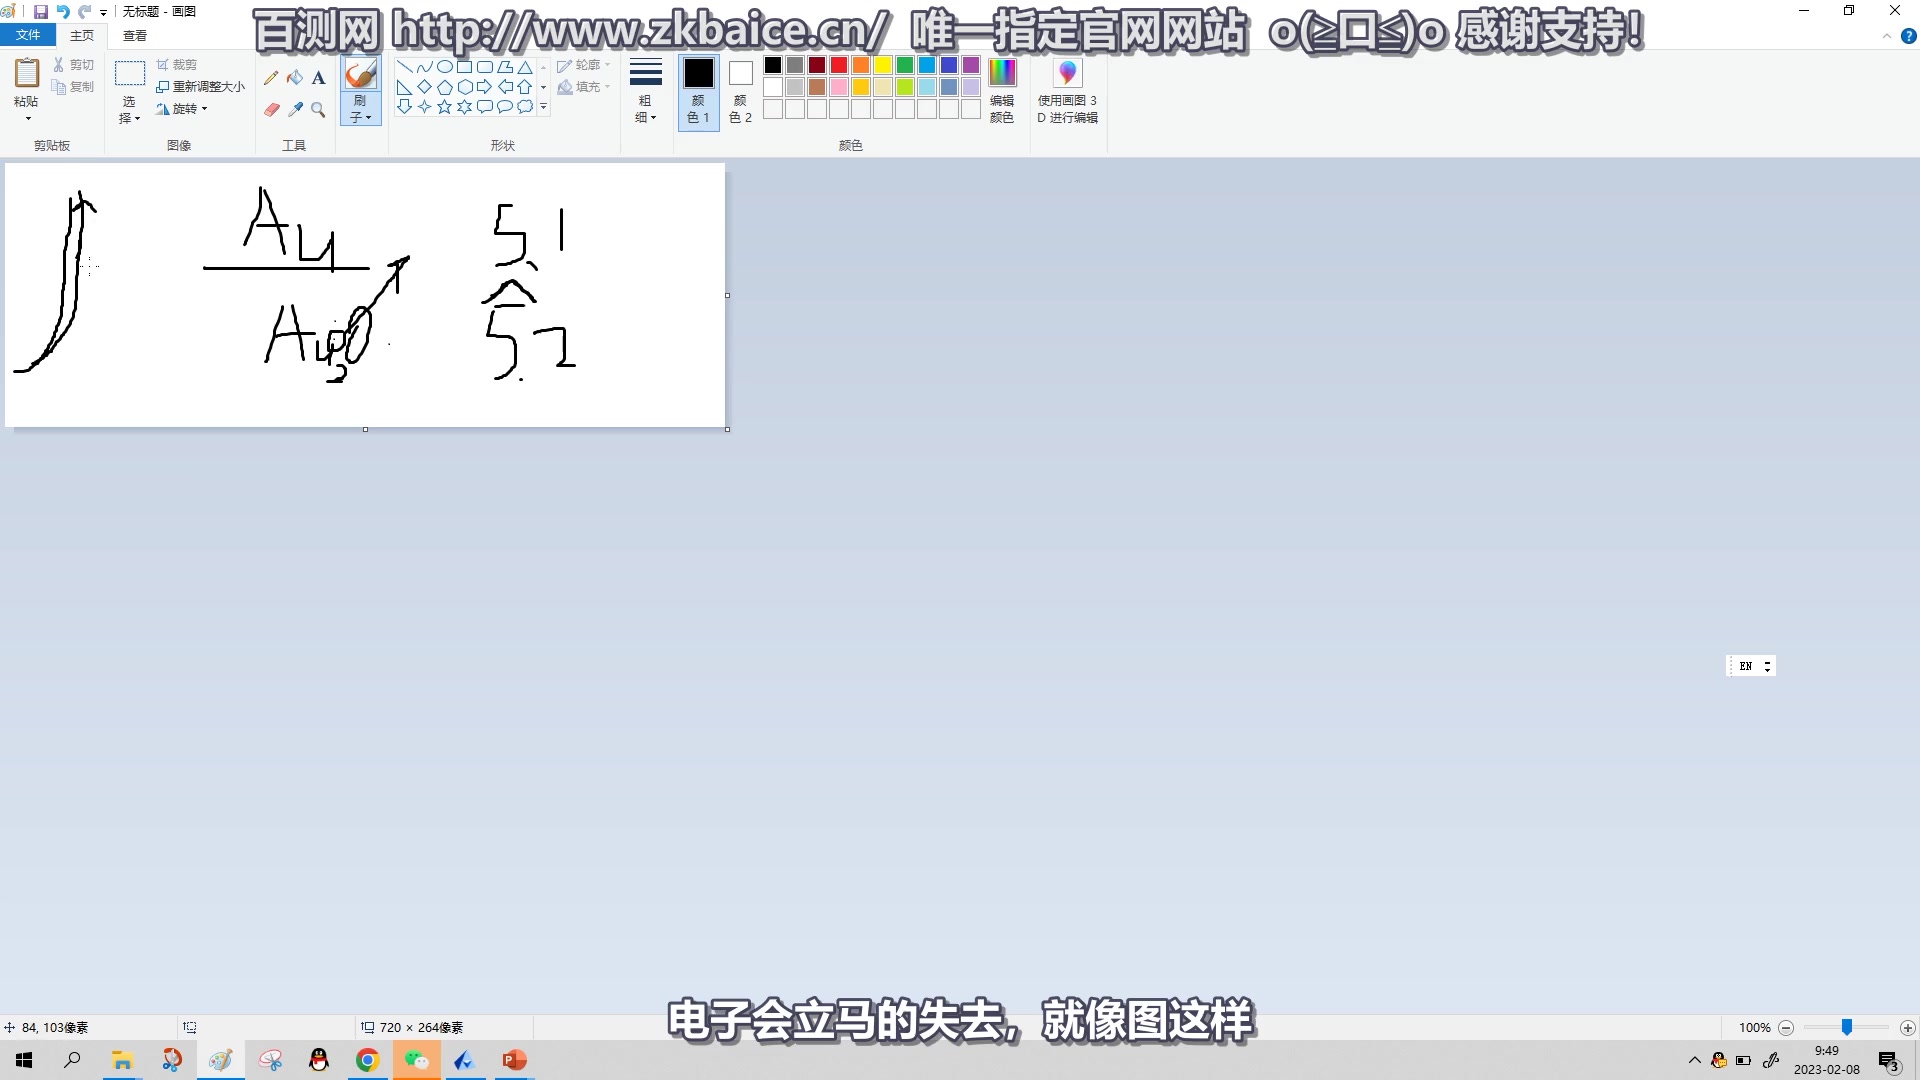Expand the Brushes dropdown arrow

(x=368, y=118)
